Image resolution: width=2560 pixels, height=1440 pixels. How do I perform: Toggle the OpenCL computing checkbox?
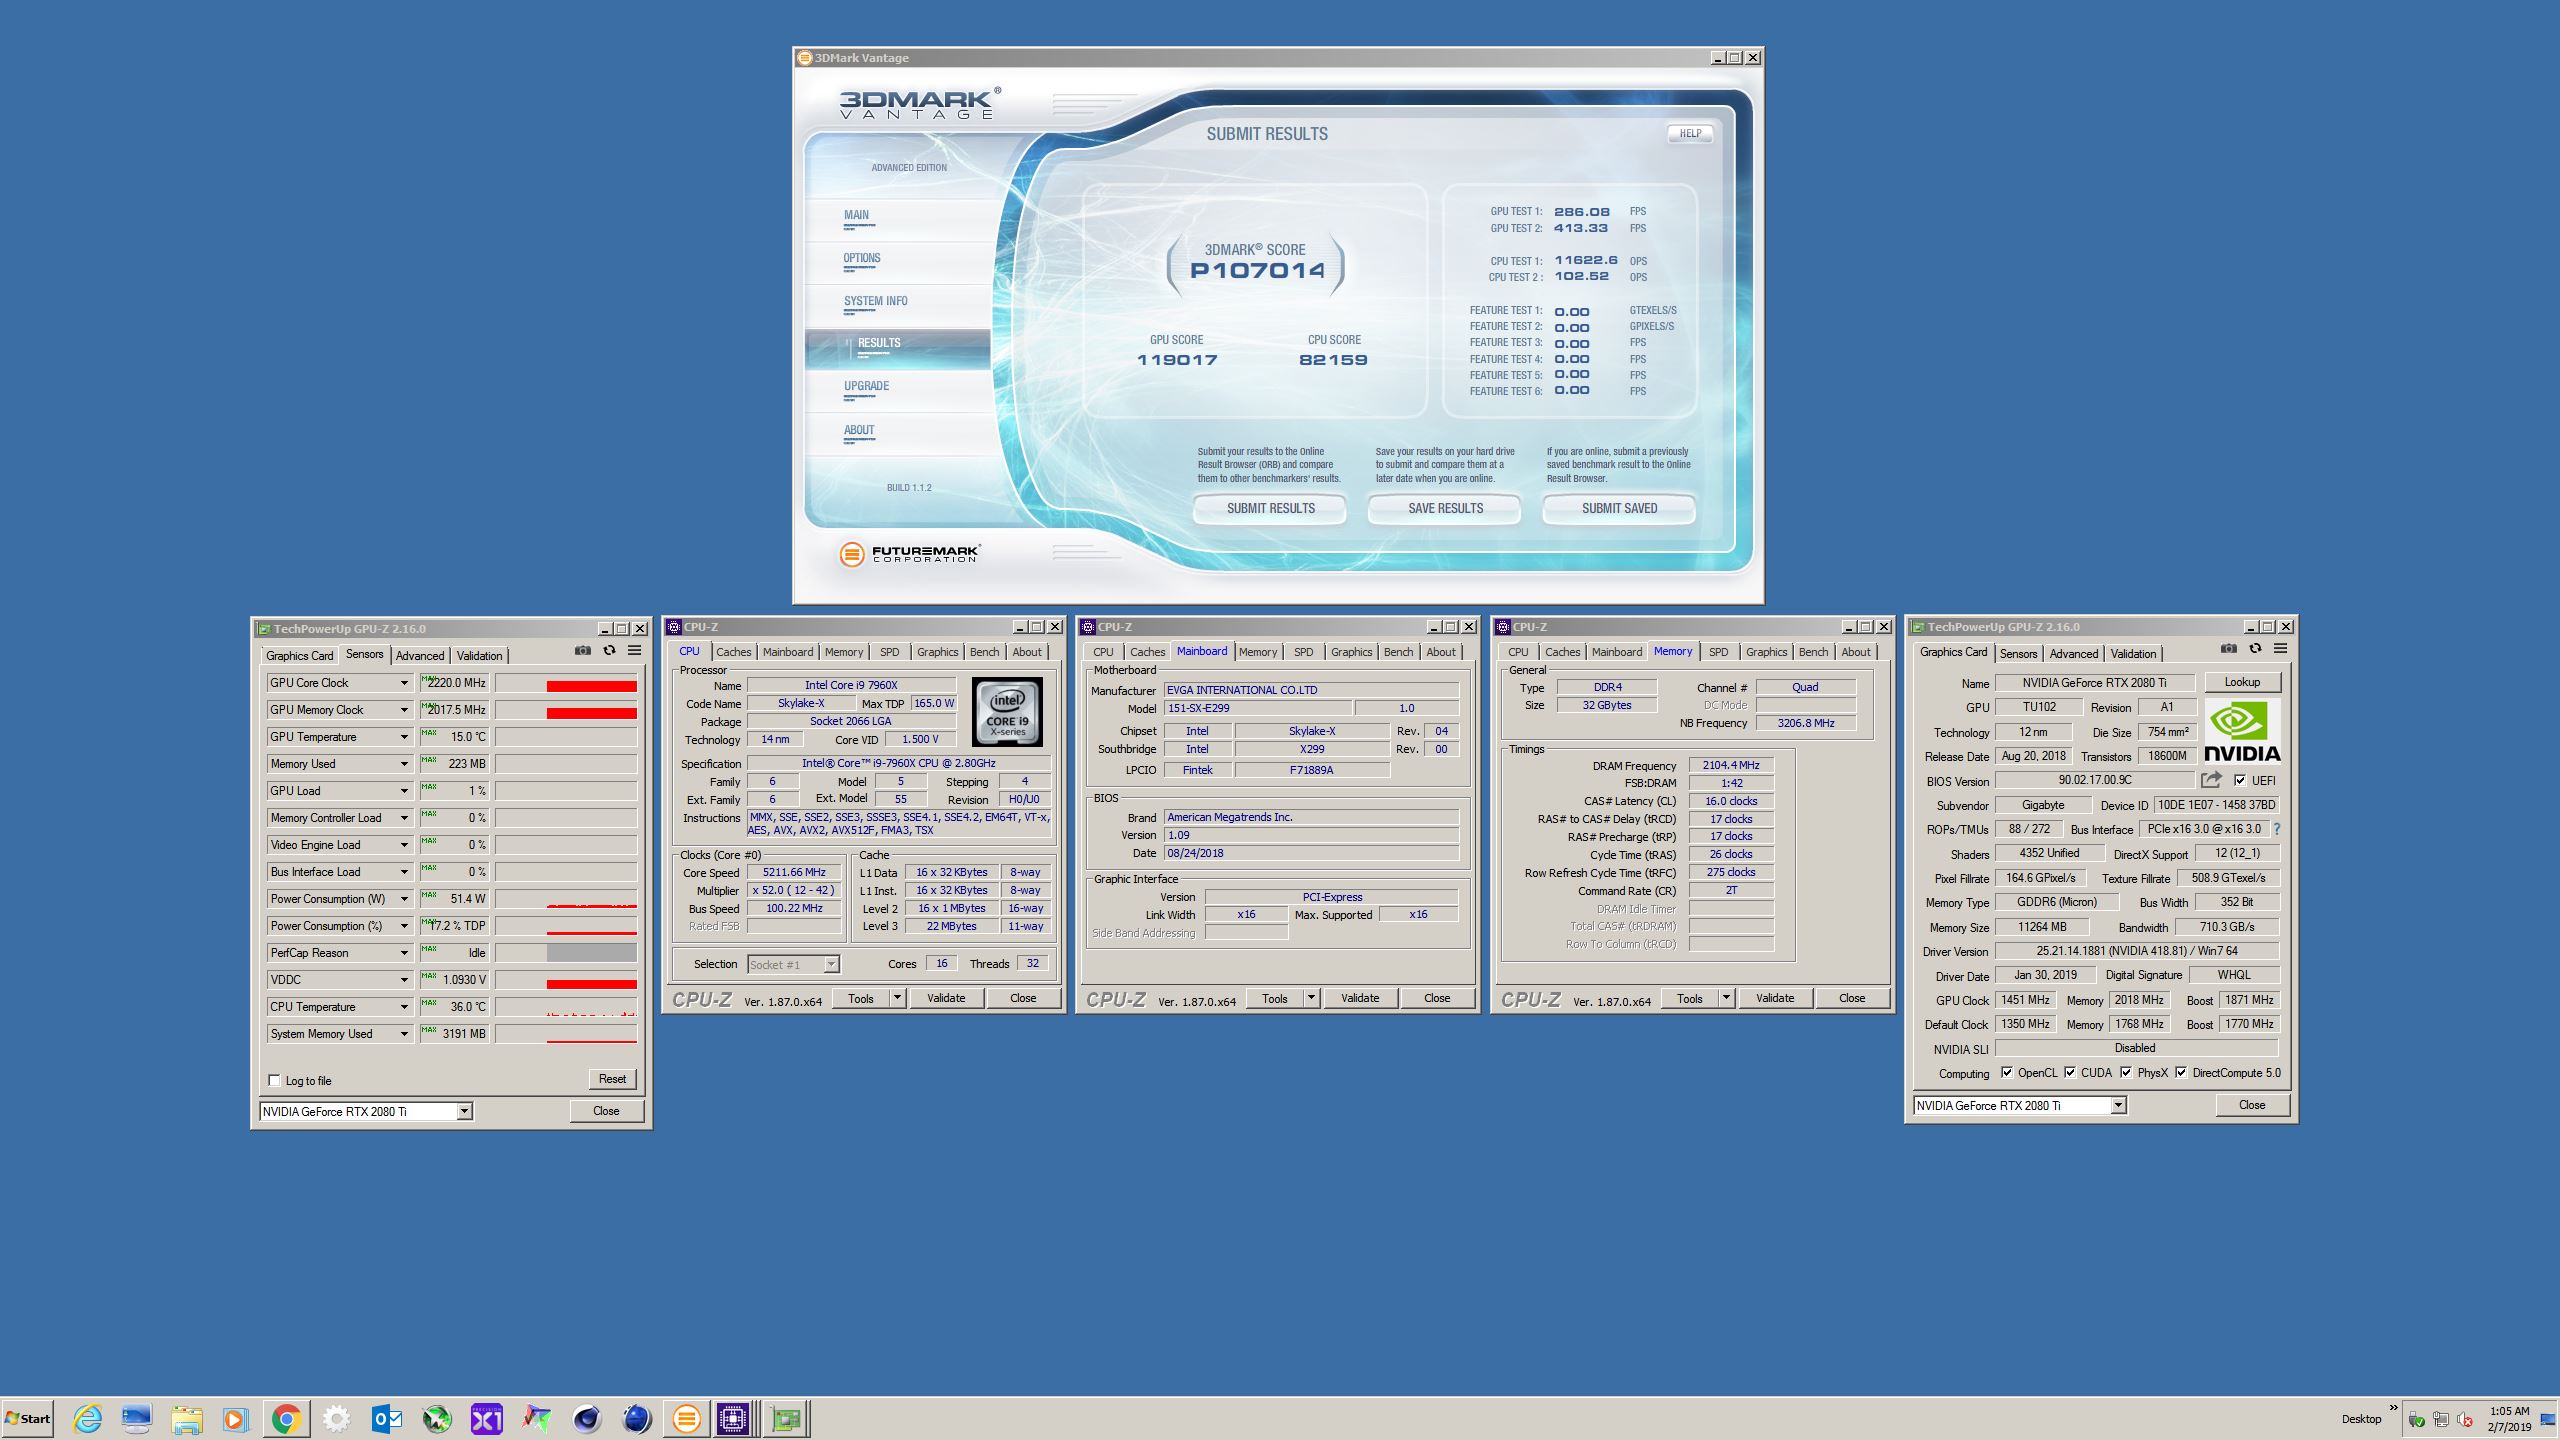2006,1073
